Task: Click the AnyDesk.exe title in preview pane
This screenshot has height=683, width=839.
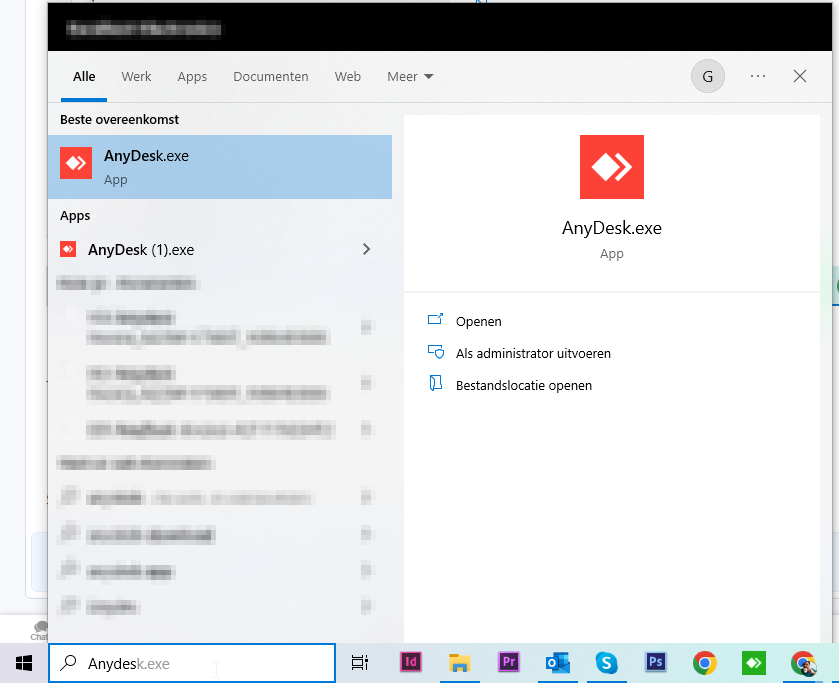Action: pyautogui.click(x=612, y=229)
